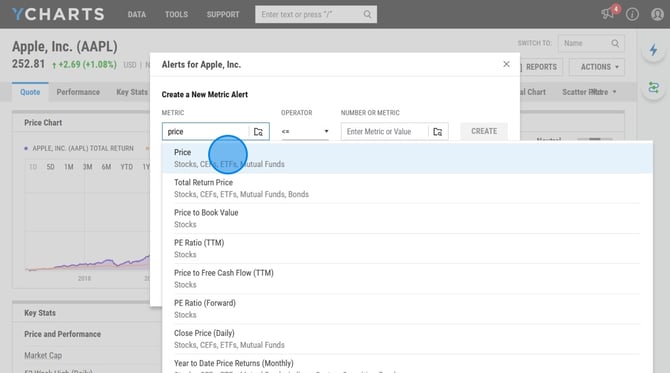Viewport: 670px width, 373px height.
Task: Switch to the Performance tab
Action: [78, 92]
